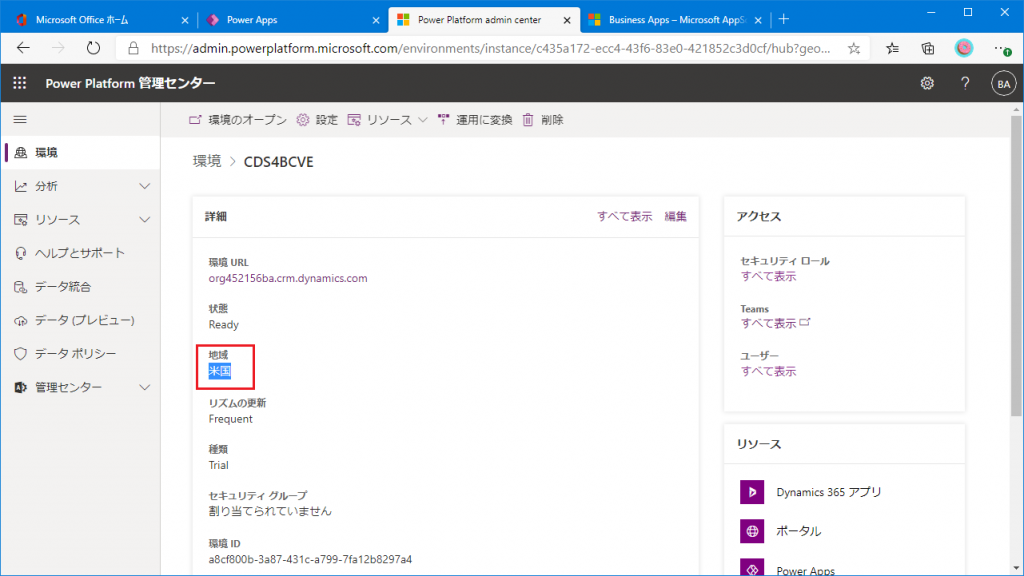Open Dynamics 365 アプリ resource link
This screenshot has height=576, width=1024.
point(829,492)
